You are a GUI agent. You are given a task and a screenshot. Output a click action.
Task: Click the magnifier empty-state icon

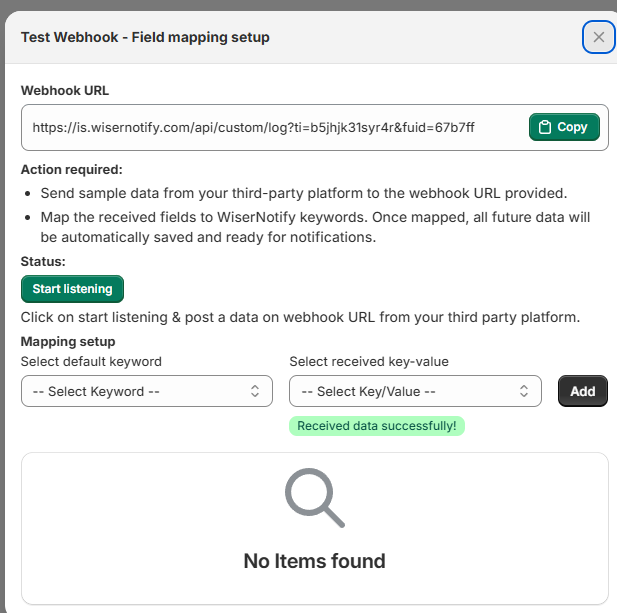tap(315, 498)
